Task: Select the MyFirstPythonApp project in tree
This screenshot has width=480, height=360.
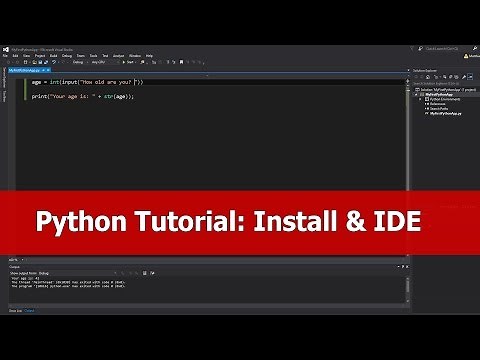Action: (x=439, y=95)
